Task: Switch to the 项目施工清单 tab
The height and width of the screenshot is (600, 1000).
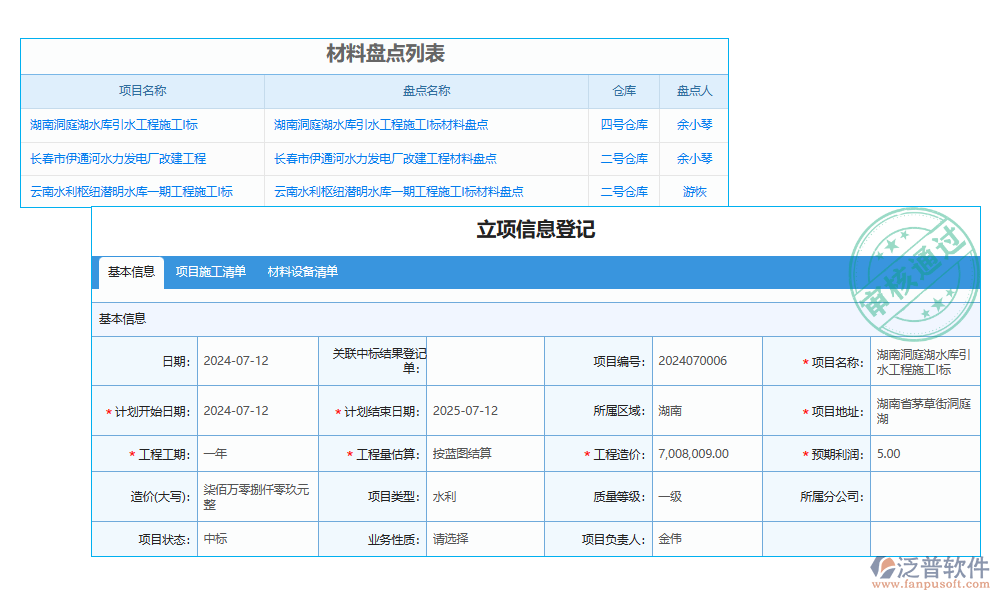Action: click(209, 270)
